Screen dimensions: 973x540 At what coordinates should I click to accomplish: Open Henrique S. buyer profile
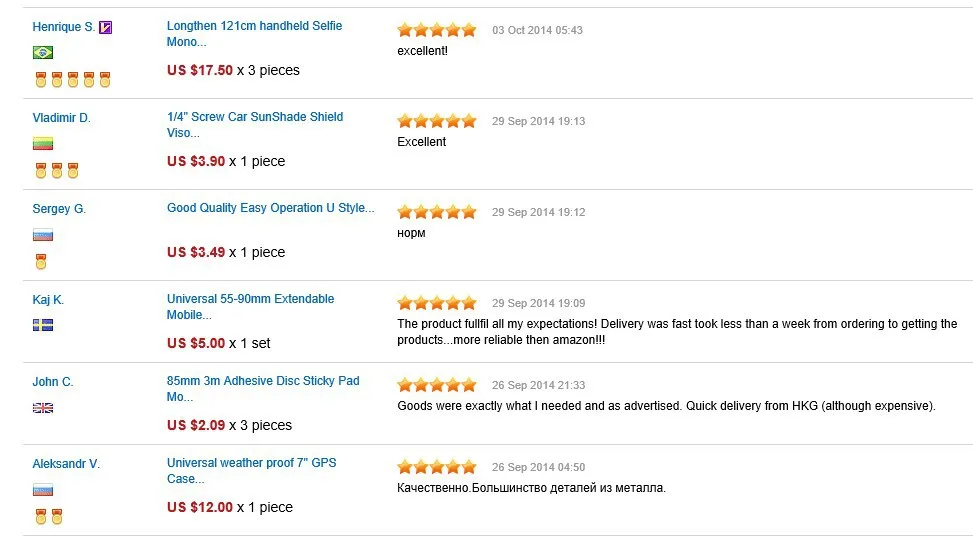click(64, 27)
